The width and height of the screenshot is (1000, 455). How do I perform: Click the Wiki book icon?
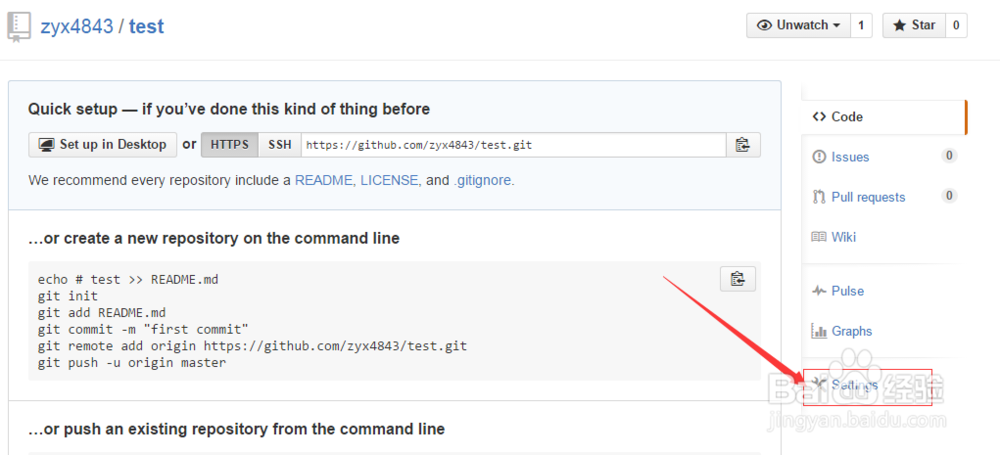click(820, 237)
